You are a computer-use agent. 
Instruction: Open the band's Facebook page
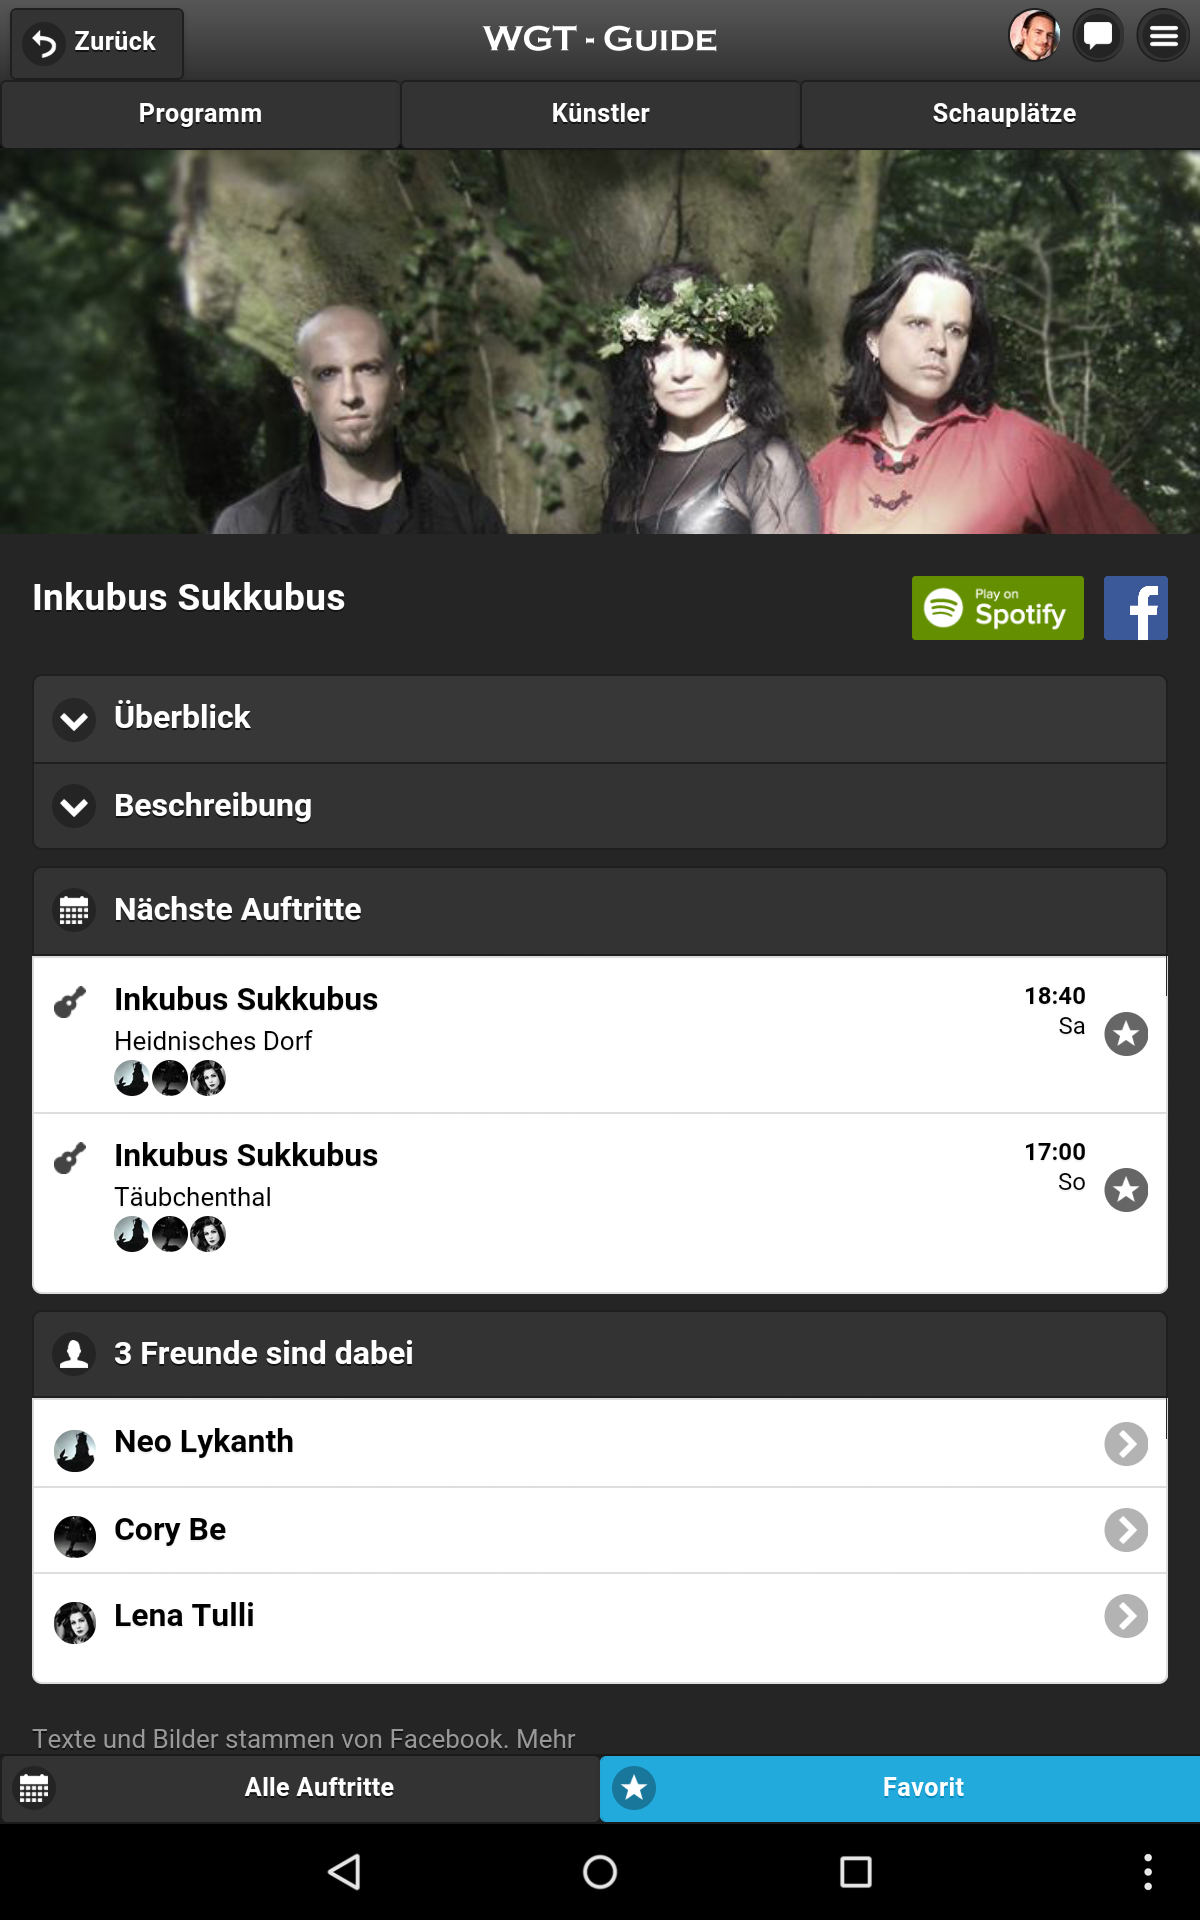click(1135, 608)
